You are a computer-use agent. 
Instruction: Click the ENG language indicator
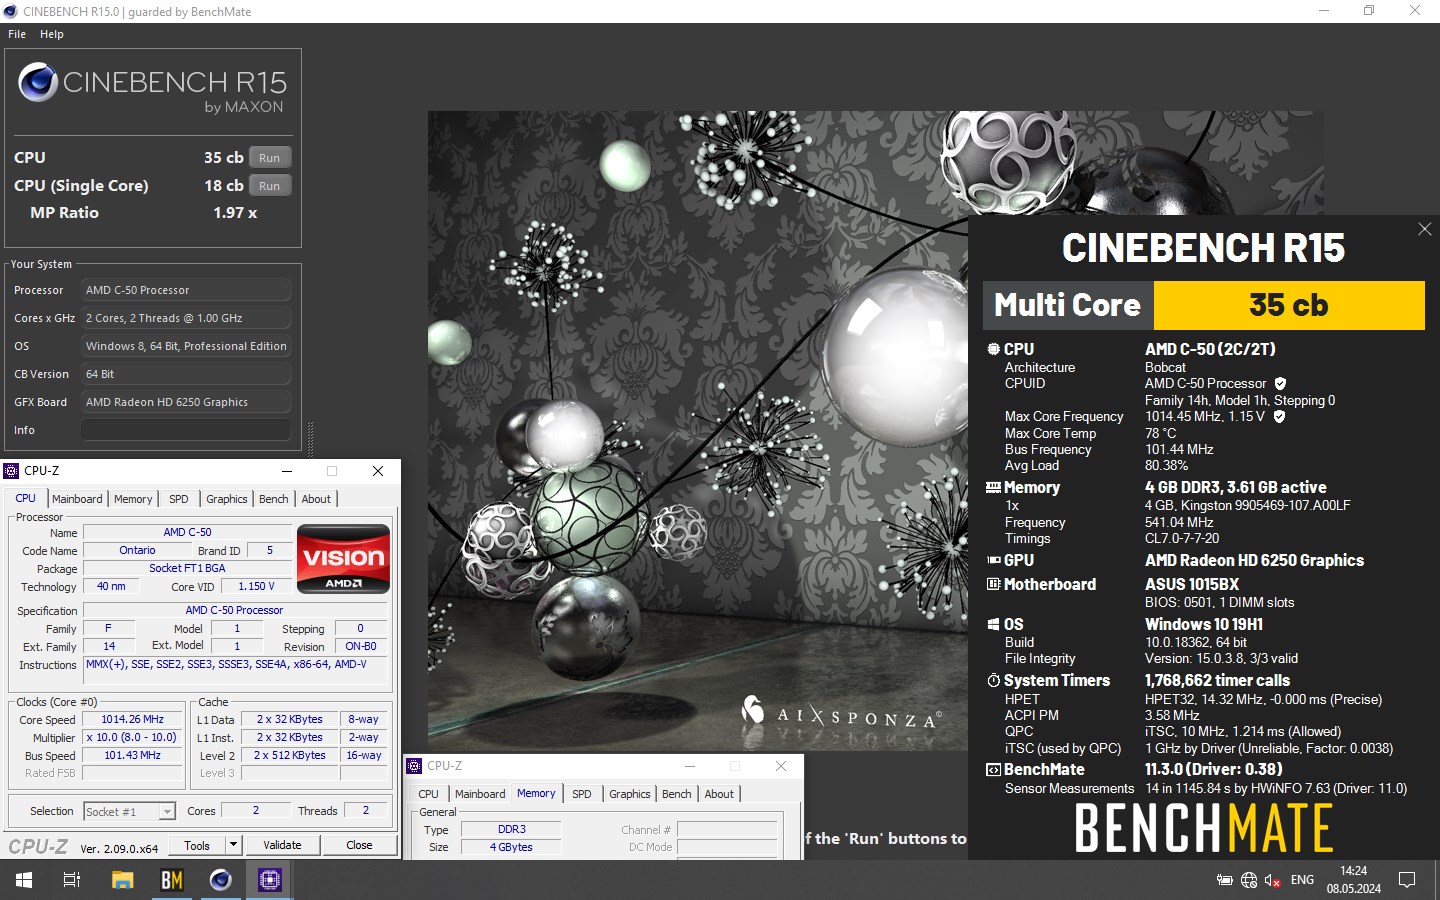(x=1302, y=880)
